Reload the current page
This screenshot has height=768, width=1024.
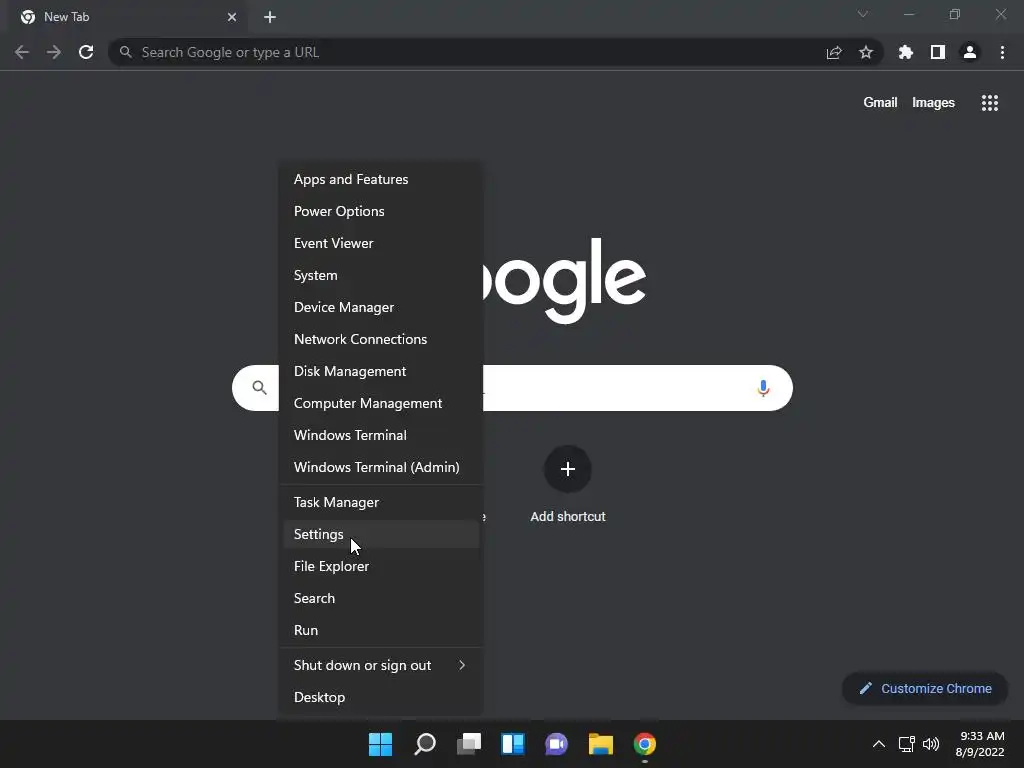[86, 52]
